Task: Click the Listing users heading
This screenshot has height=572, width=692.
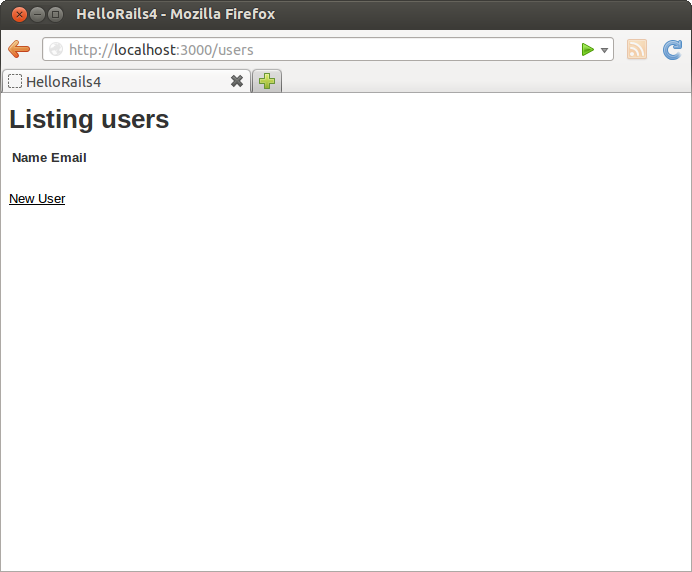Action: click(x=89, y=120)
